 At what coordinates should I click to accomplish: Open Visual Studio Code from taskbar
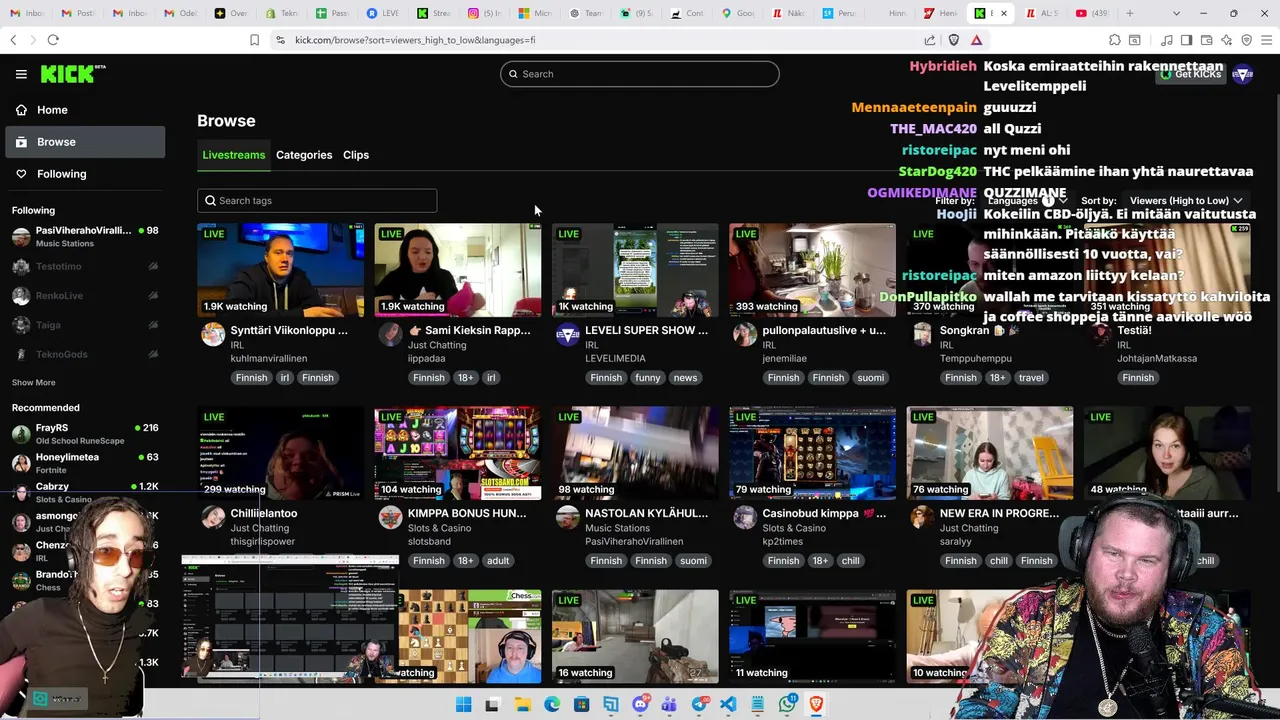tap(728, 705)
